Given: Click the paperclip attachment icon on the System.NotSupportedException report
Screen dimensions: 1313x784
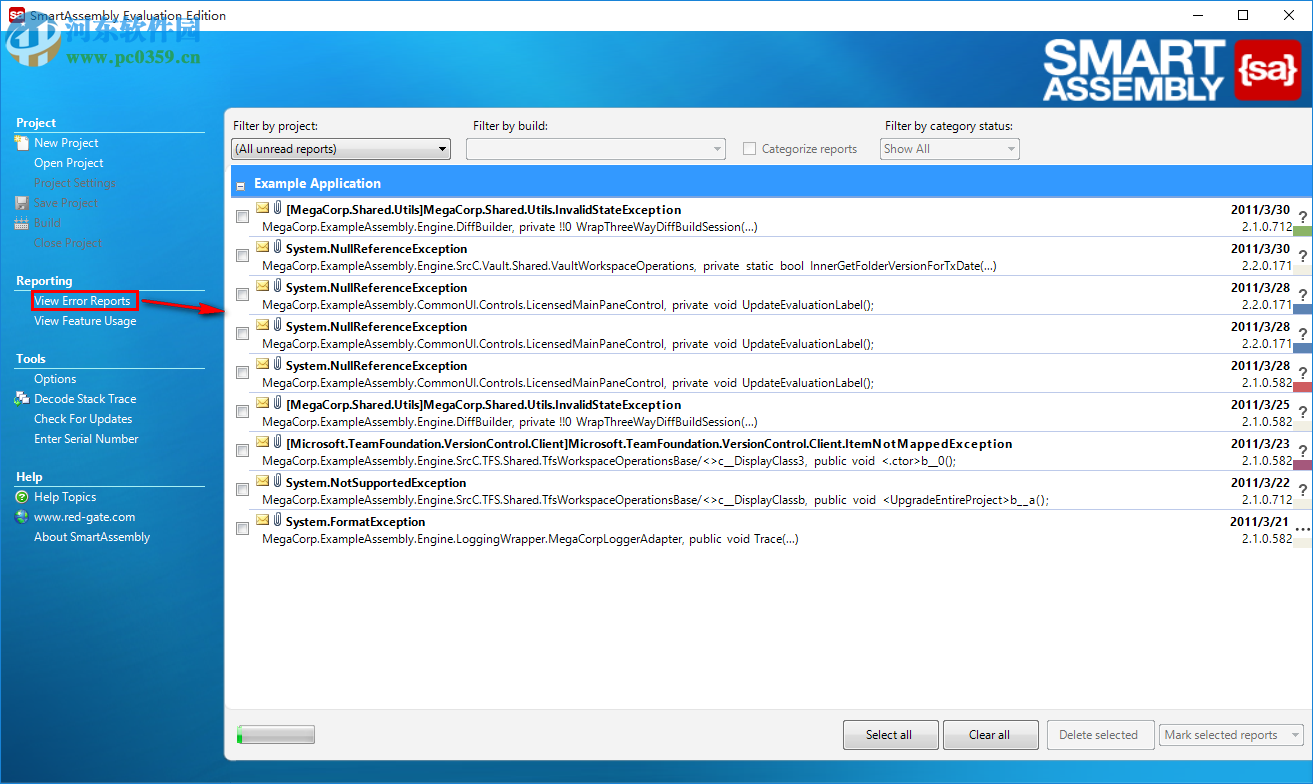Looking at the screenshot, I should coord(277,480).
